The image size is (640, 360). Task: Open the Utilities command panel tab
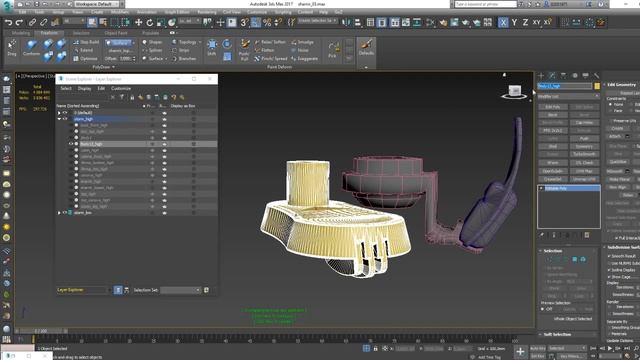(x=596, y=76)
